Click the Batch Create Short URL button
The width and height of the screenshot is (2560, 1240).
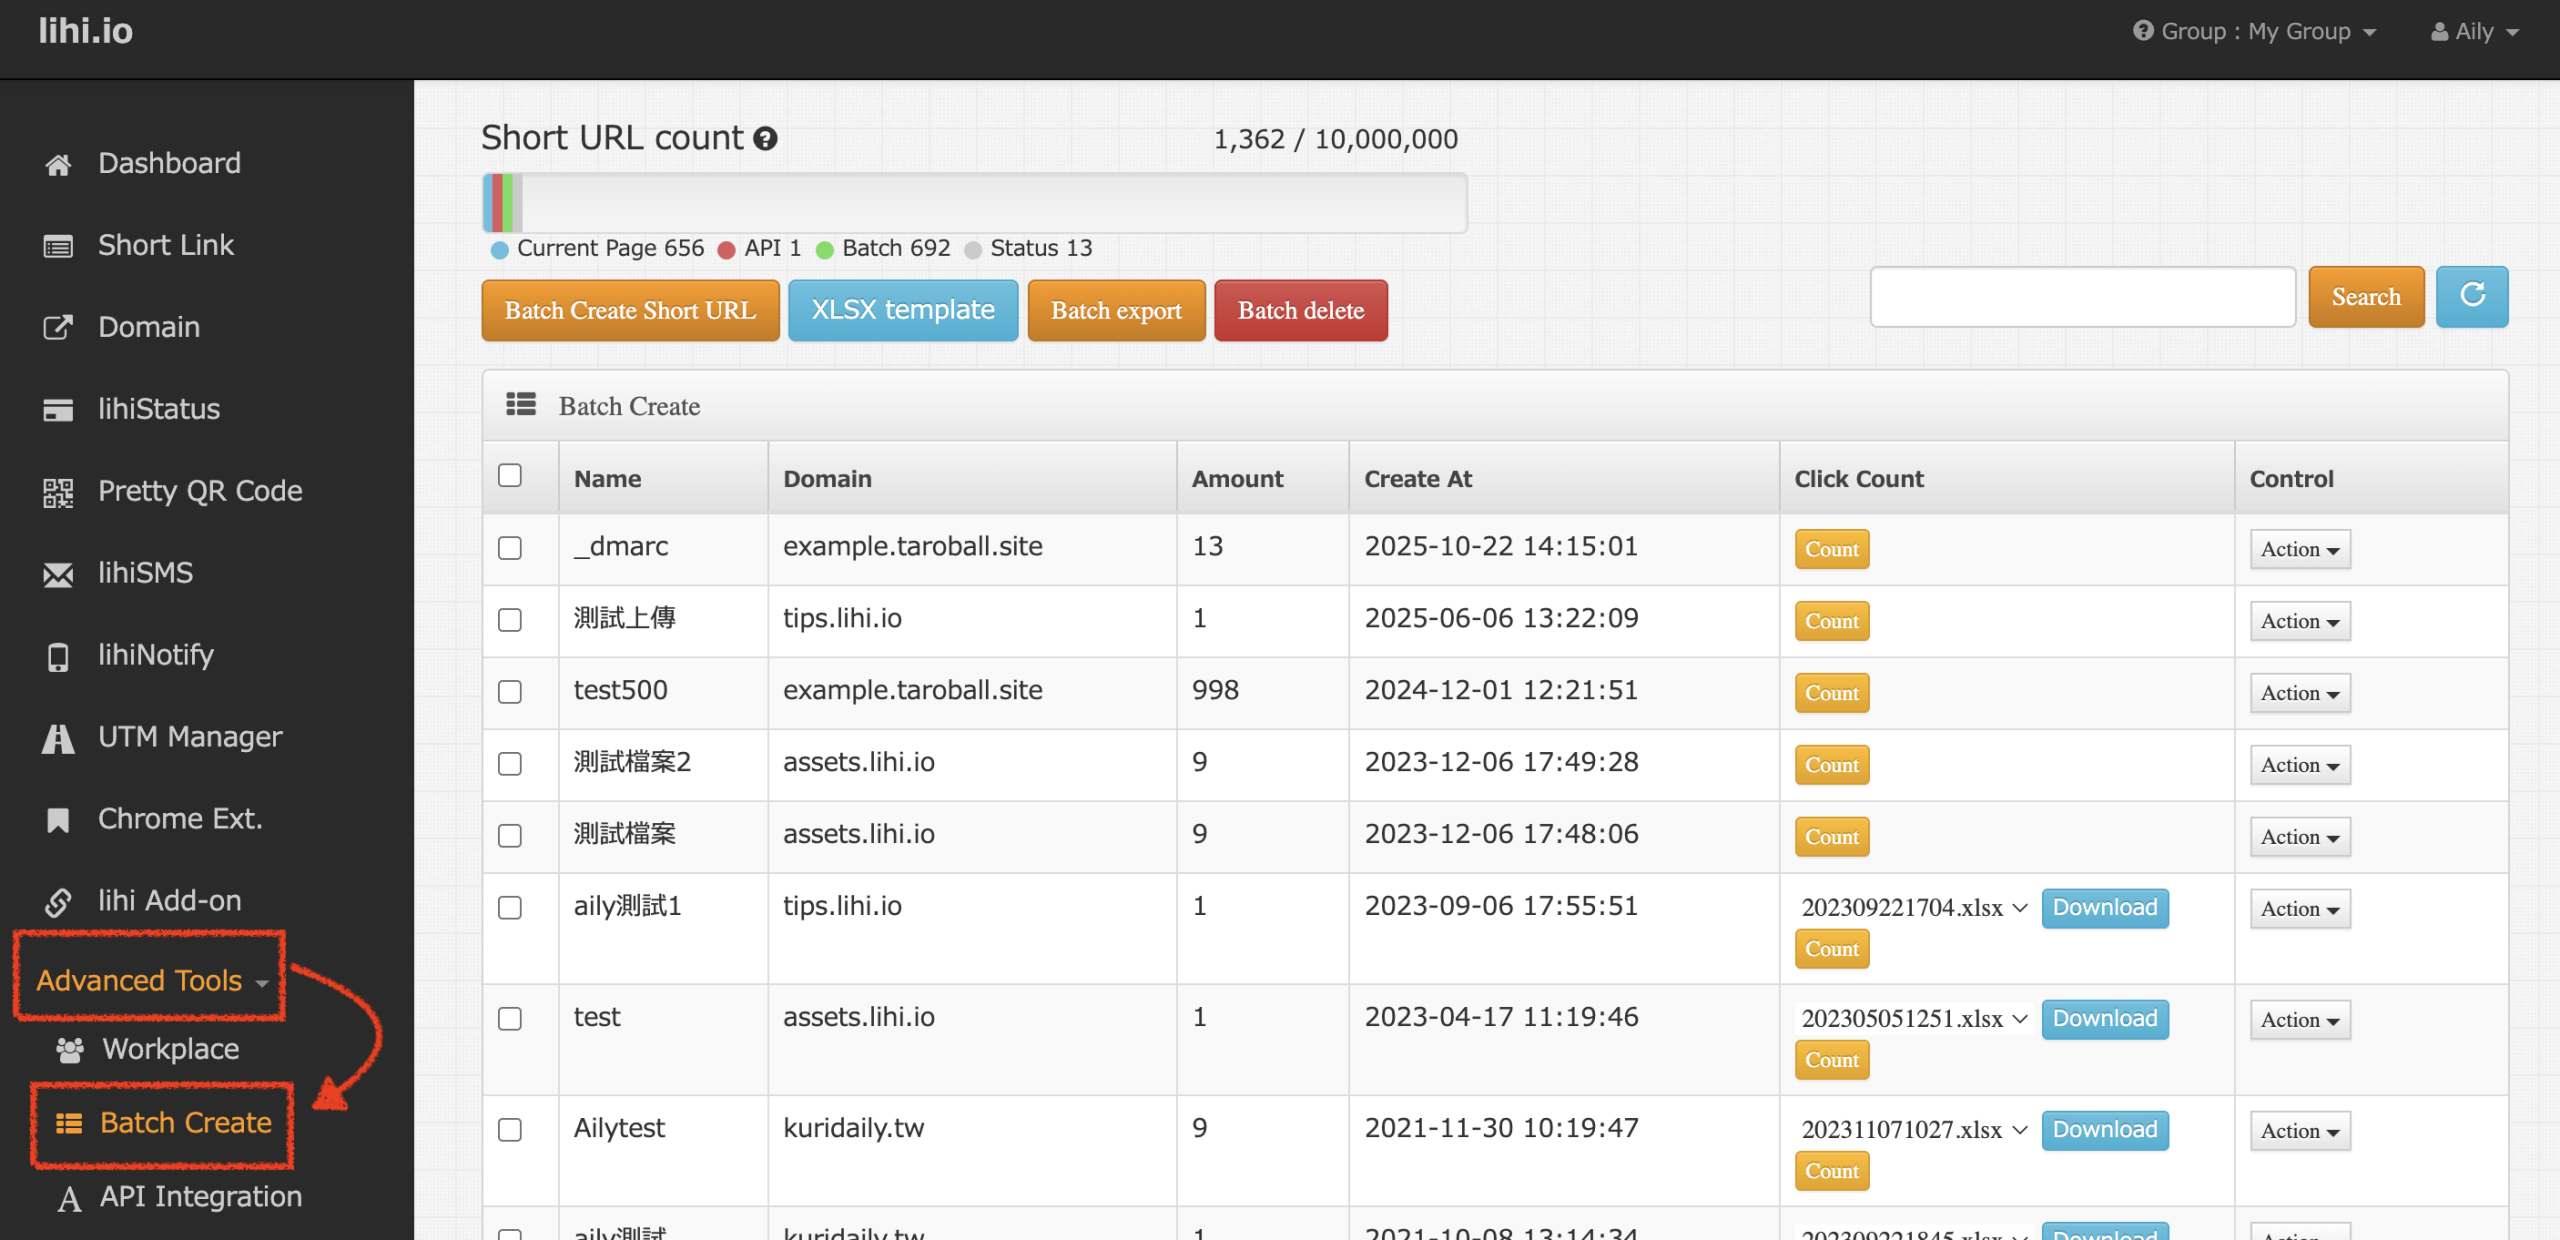click(630, 310)
